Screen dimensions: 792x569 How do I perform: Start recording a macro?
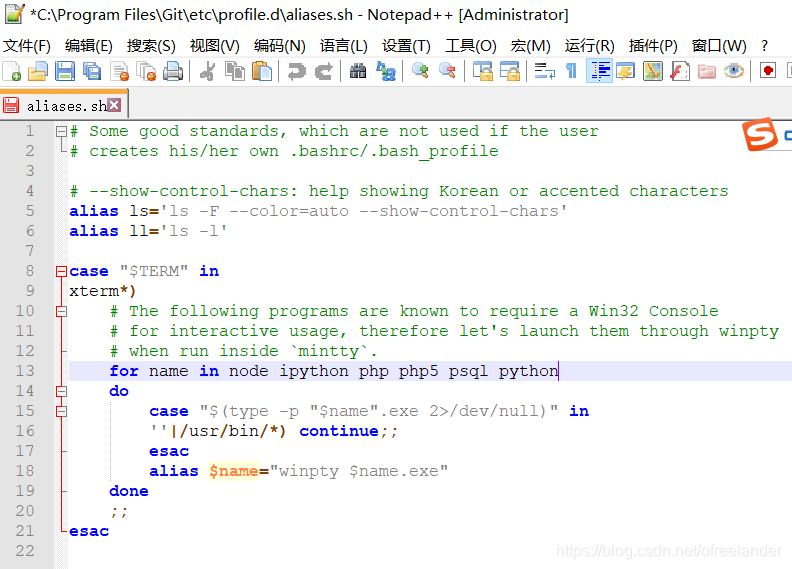768,71
